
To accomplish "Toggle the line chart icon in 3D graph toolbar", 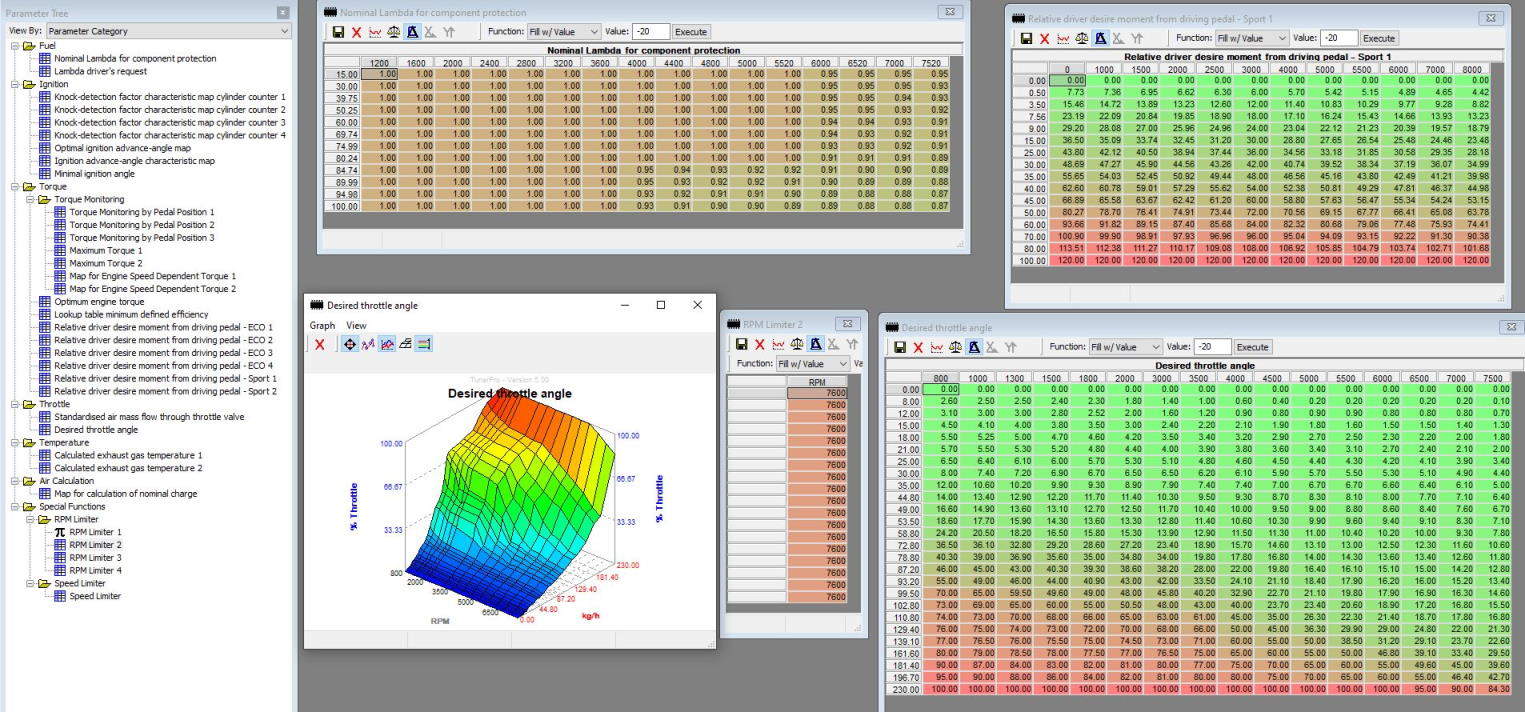I will 386,344.
